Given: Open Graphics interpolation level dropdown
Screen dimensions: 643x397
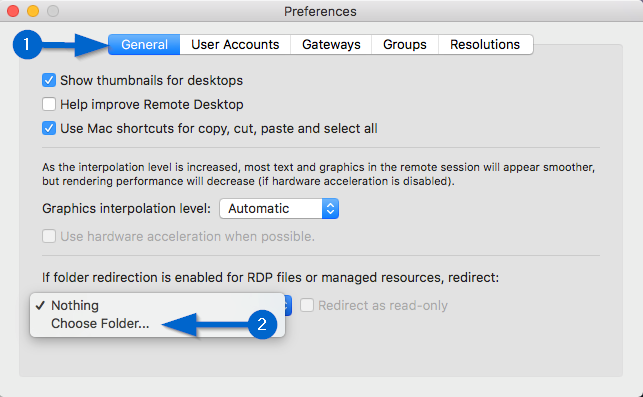Looking at the screenshot, I should point(279,208).
